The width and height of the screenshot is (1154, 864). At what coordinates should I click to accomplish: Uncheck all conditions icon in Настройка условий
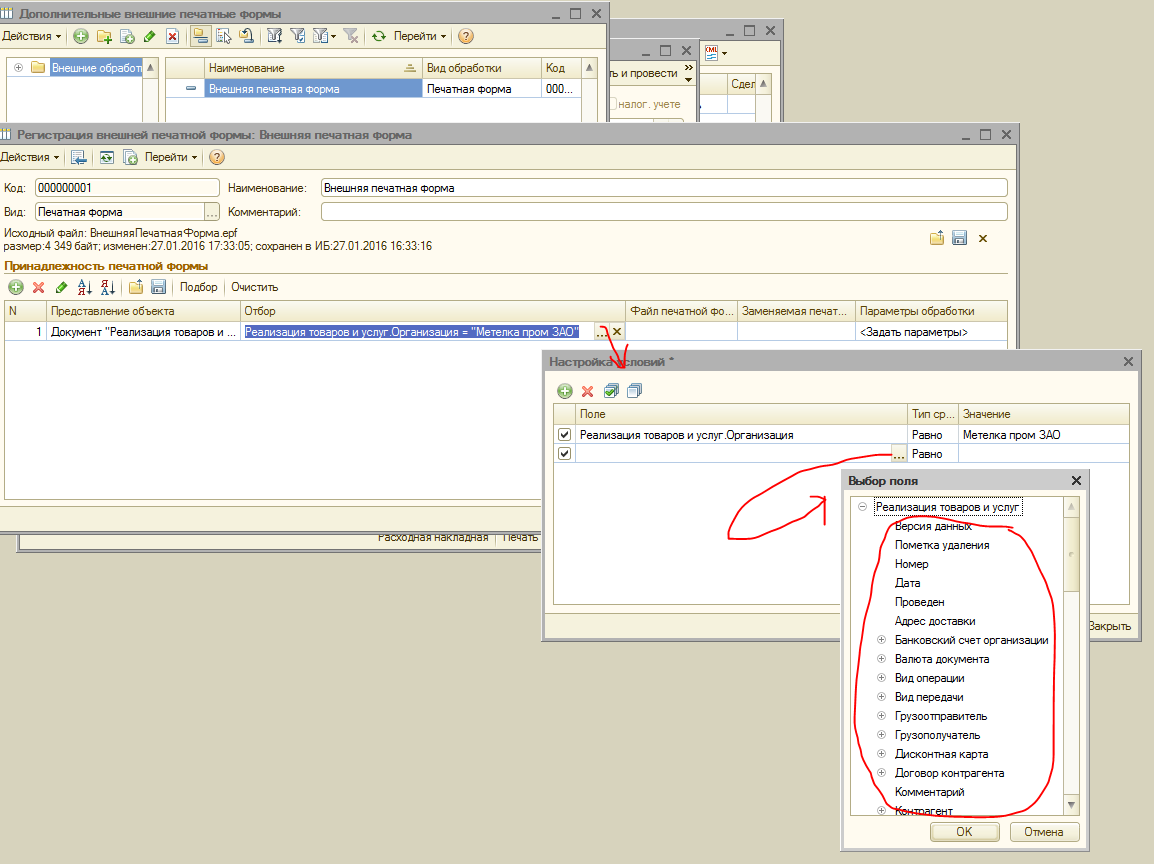634,391
